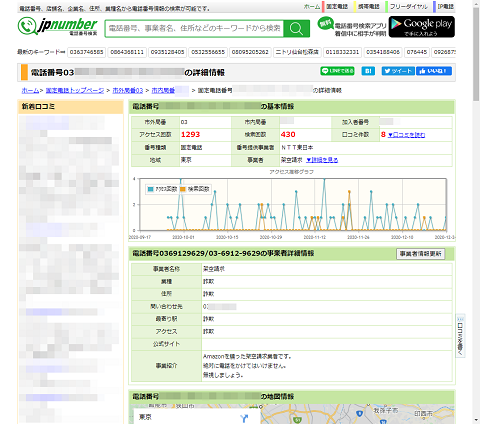Open the ホーム top navigation item
480x424 pixels.
pos(312,6)
